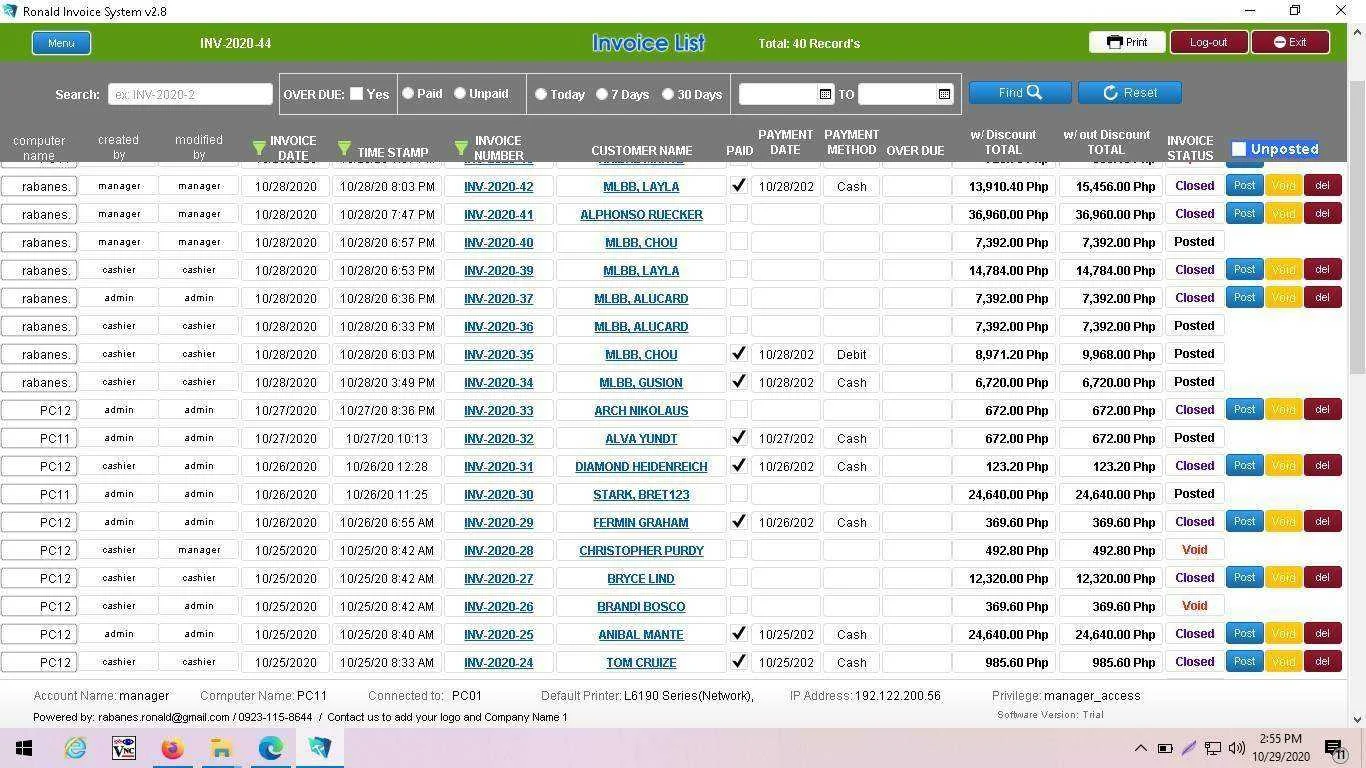Screen dimensions: 1366x768
Task: Open File Explorer from taskbar
Action: click(x=221, y=747)
